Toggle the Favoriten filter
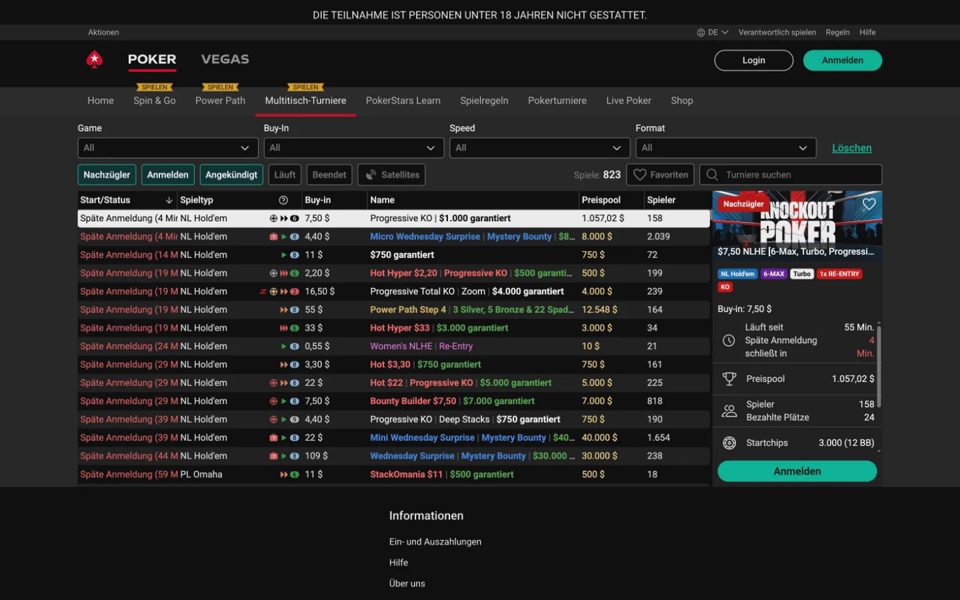The image size is (960, 600). click(660, 174)
